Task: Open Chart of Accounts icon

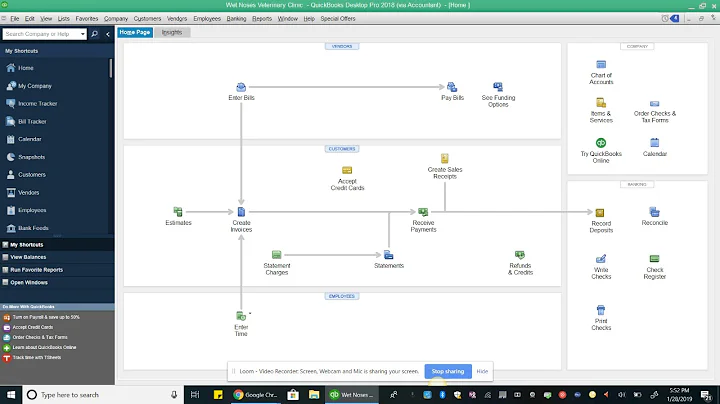Action: 601,65
